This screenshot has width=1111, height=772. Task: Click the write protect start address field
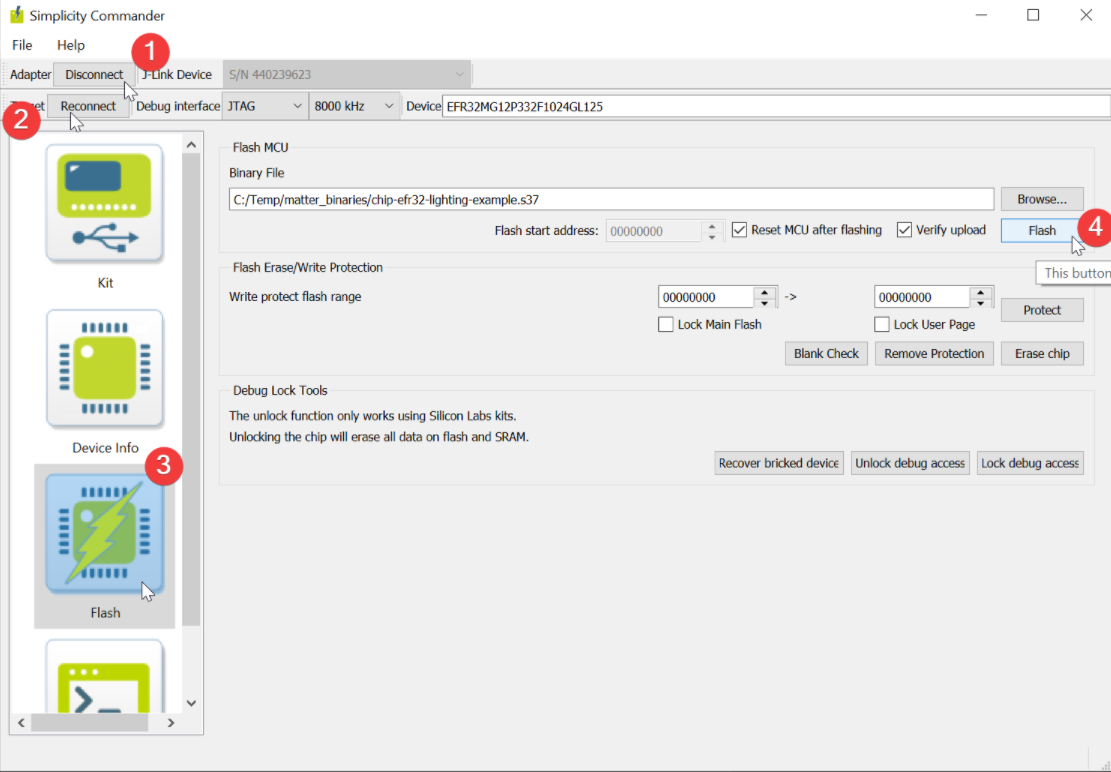(706, 297)
